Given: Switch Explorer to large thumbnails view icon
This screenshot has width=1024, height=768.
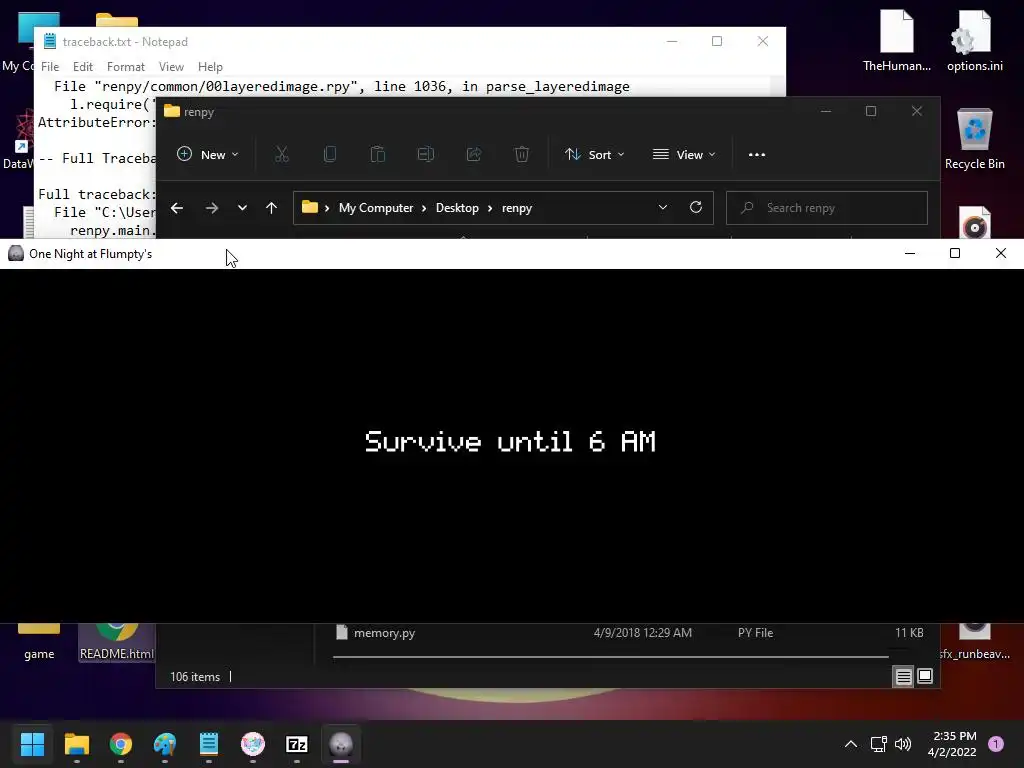Looking at the screenshot, I should pyautogui.click(x=925, y=676).
